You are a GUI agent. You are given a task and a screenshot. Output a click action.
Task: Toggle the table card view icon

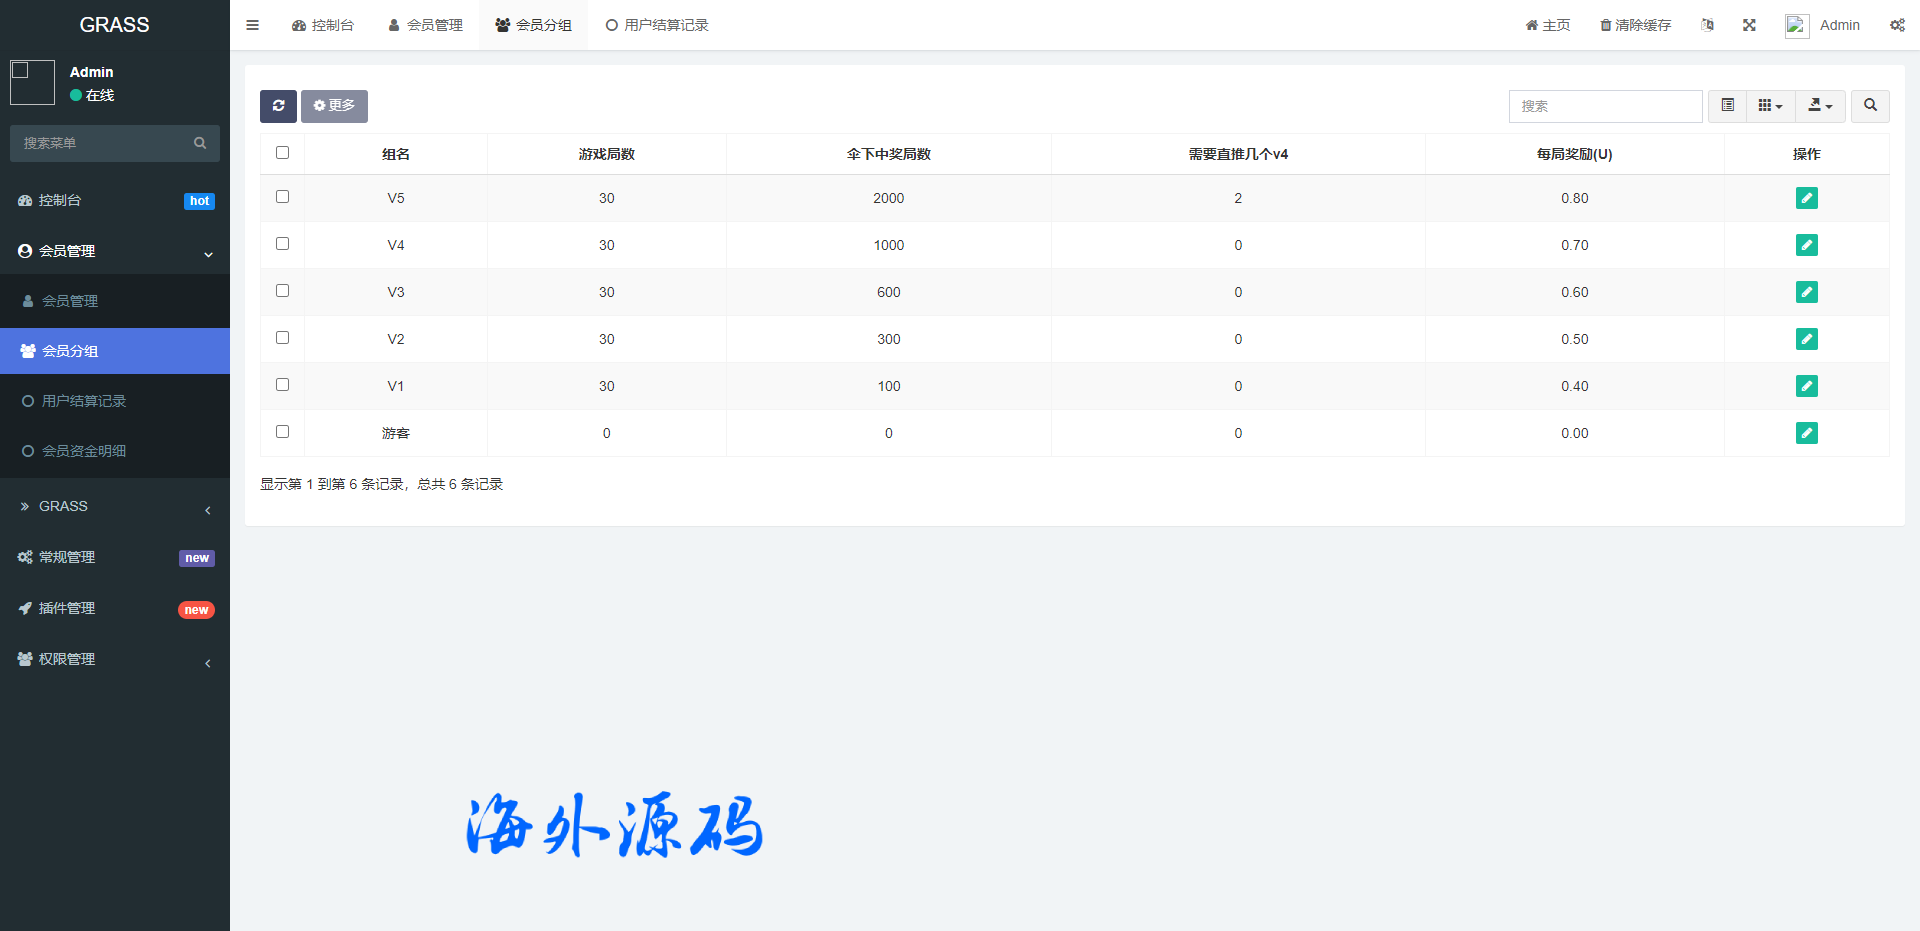[x=1727, y=106]
